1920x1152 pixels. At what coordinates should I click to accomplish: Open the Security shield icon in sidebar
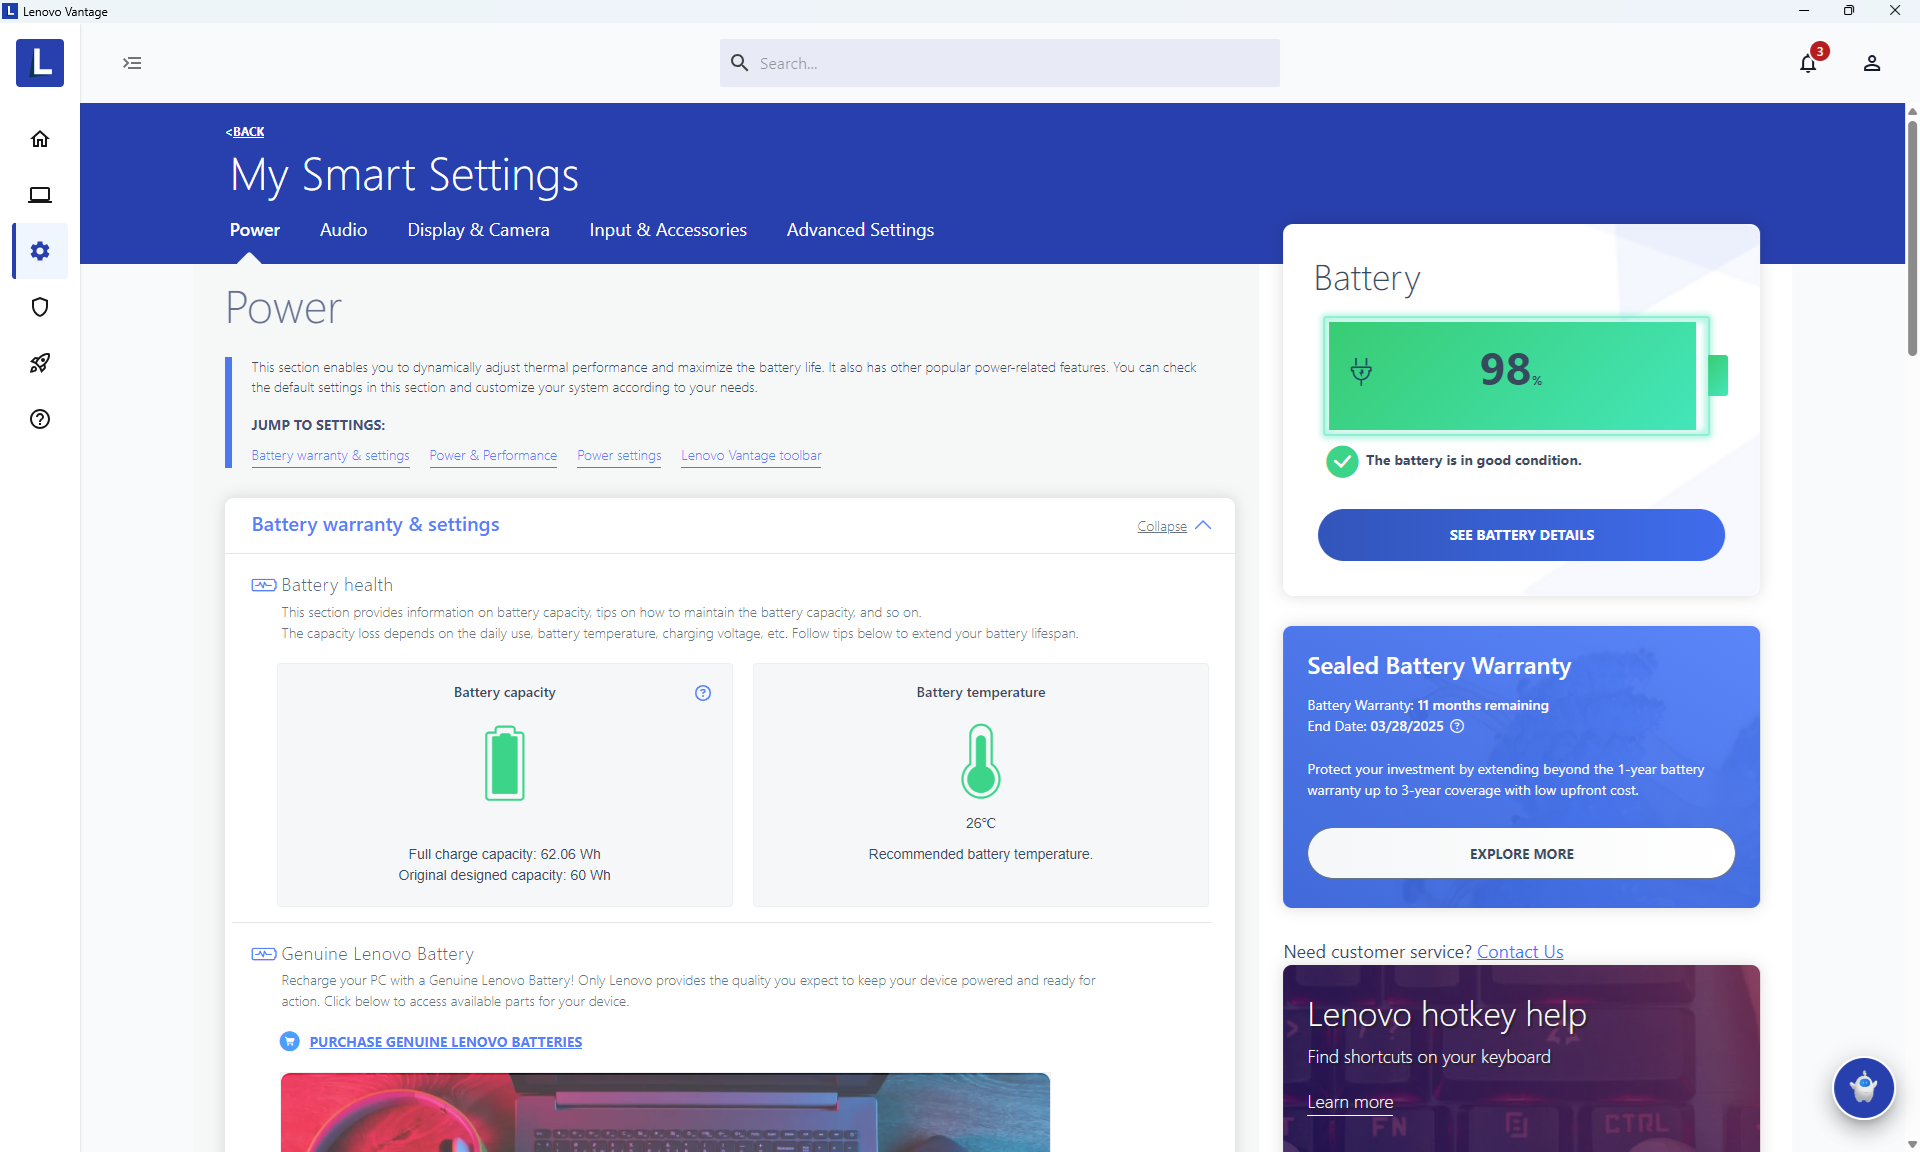[40, 307]
